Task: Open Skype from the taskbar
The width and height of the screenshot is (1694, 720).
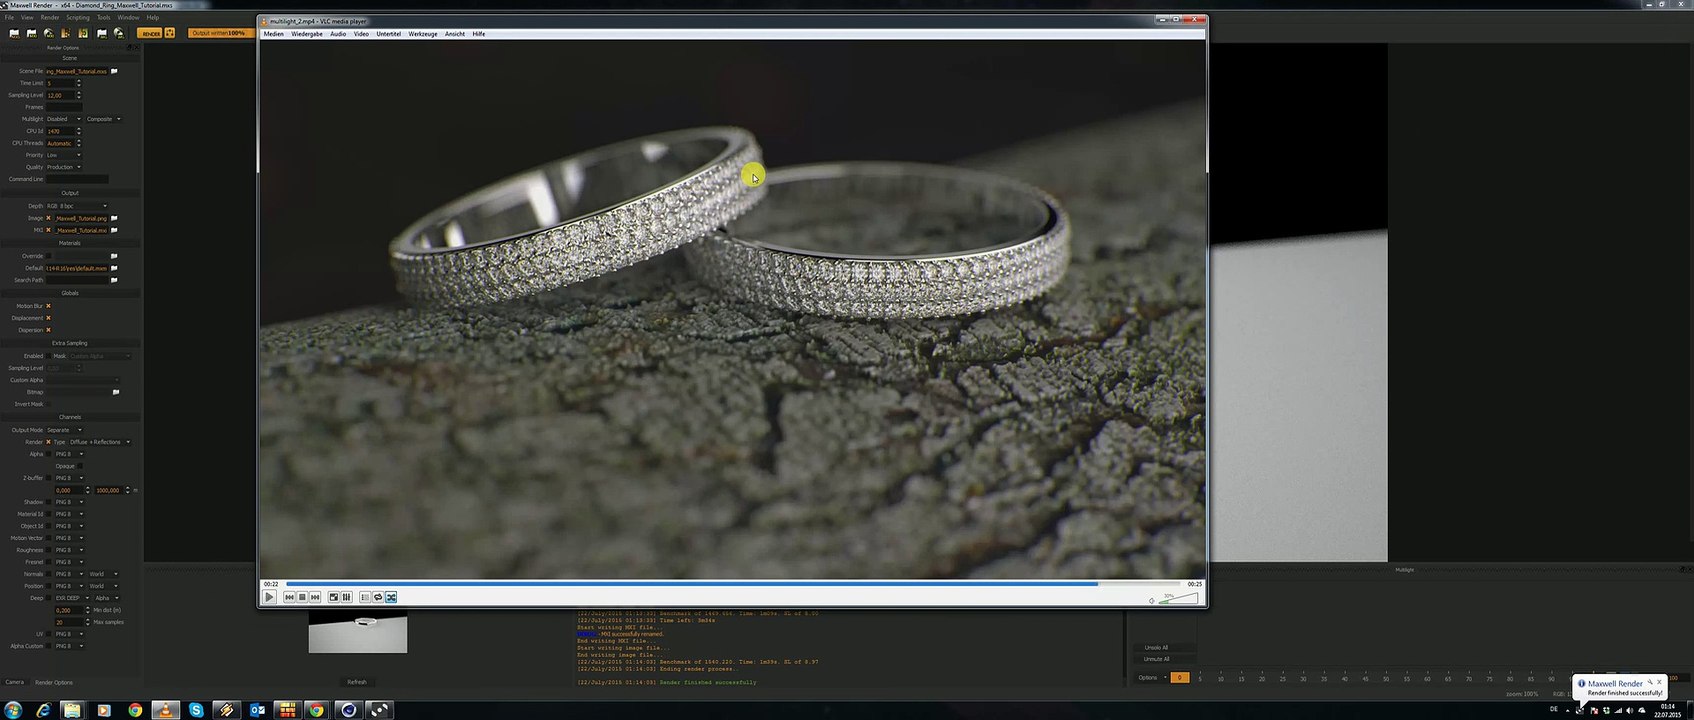Action: click(x=196, y=710)
